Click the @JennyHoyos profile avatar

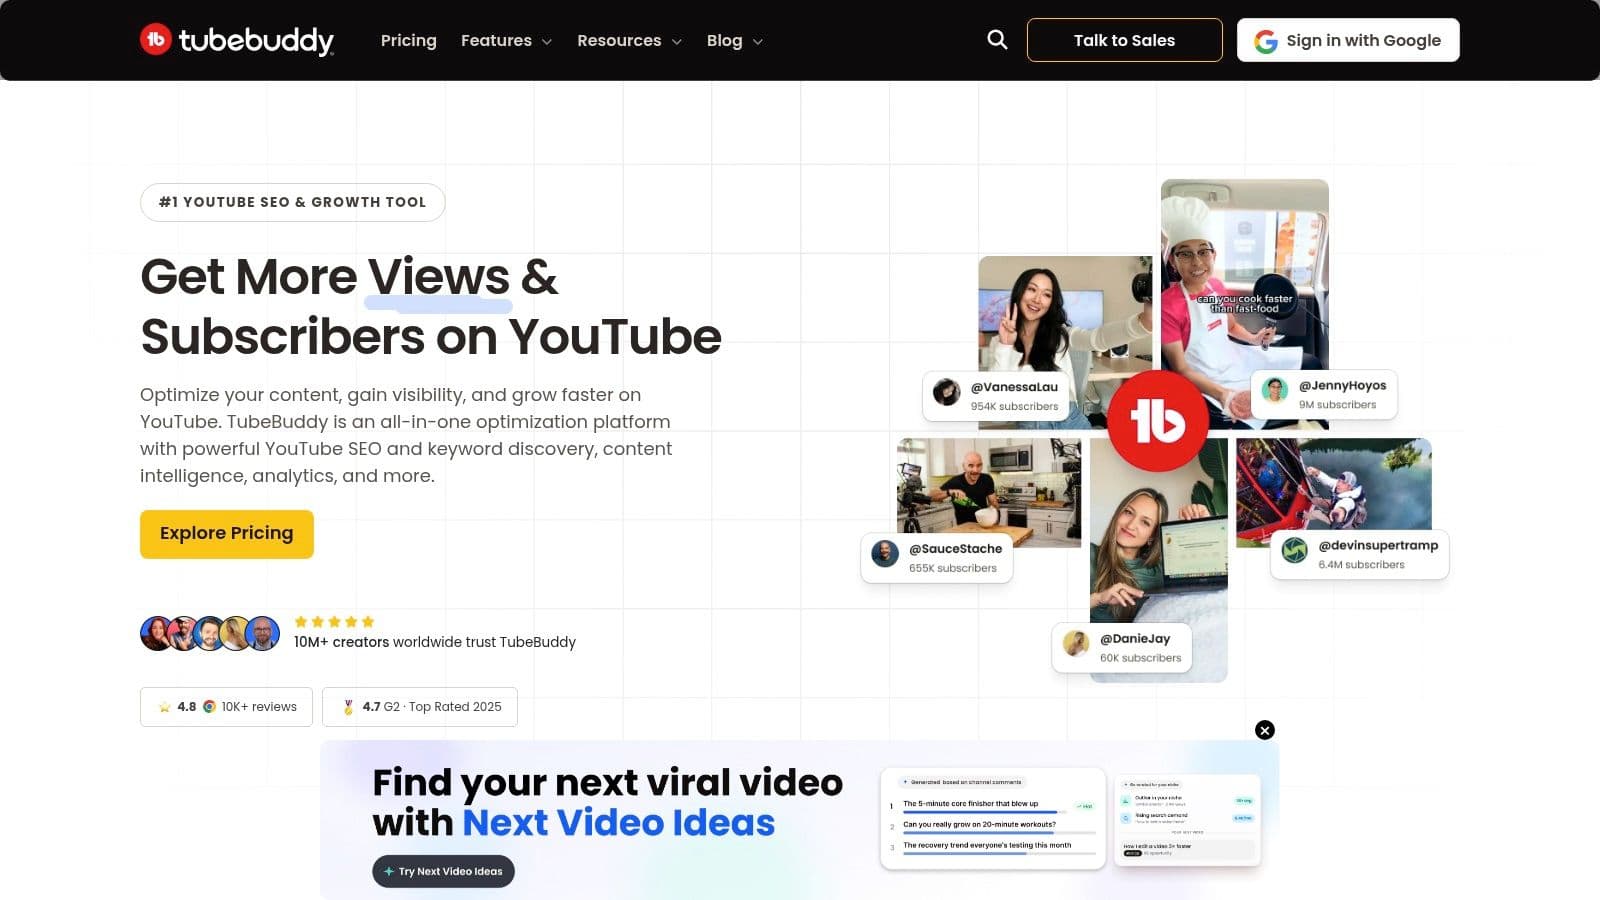pyautogui.click(x=1274, y=390)
